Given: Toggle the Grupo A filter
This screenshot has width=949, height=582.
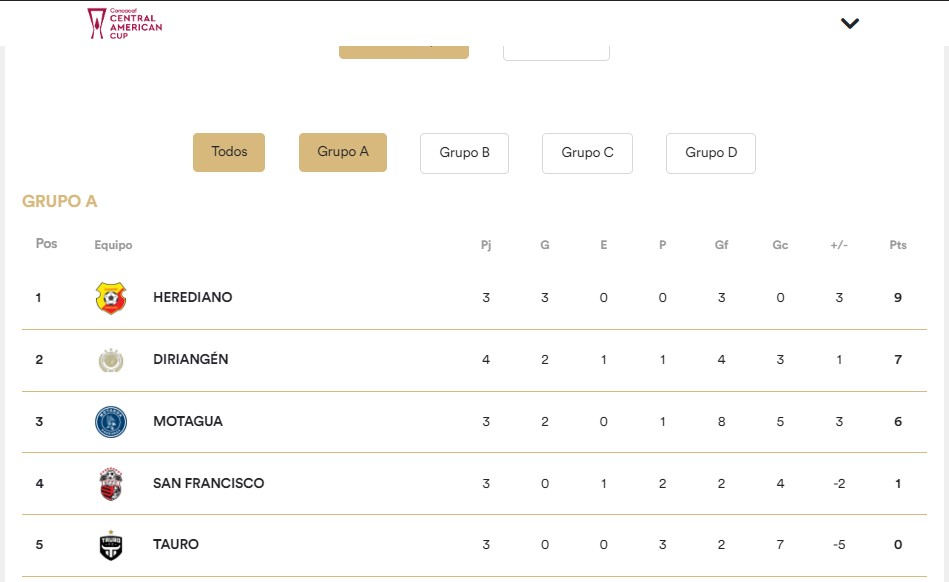Looking at the screenshot, I should click(x=343, y=152).
